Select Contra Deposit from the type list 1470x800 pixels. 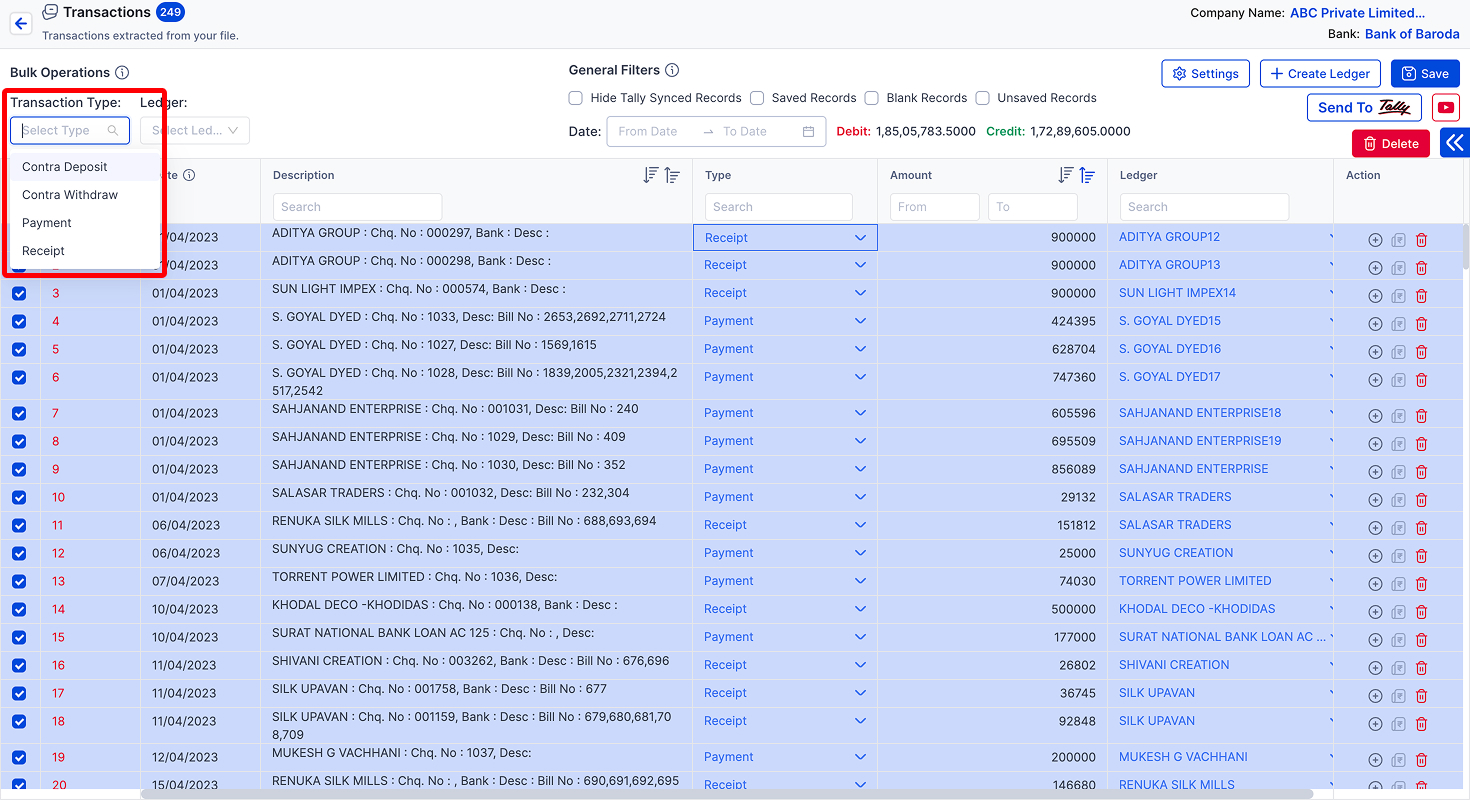click(x=85, y=167)
